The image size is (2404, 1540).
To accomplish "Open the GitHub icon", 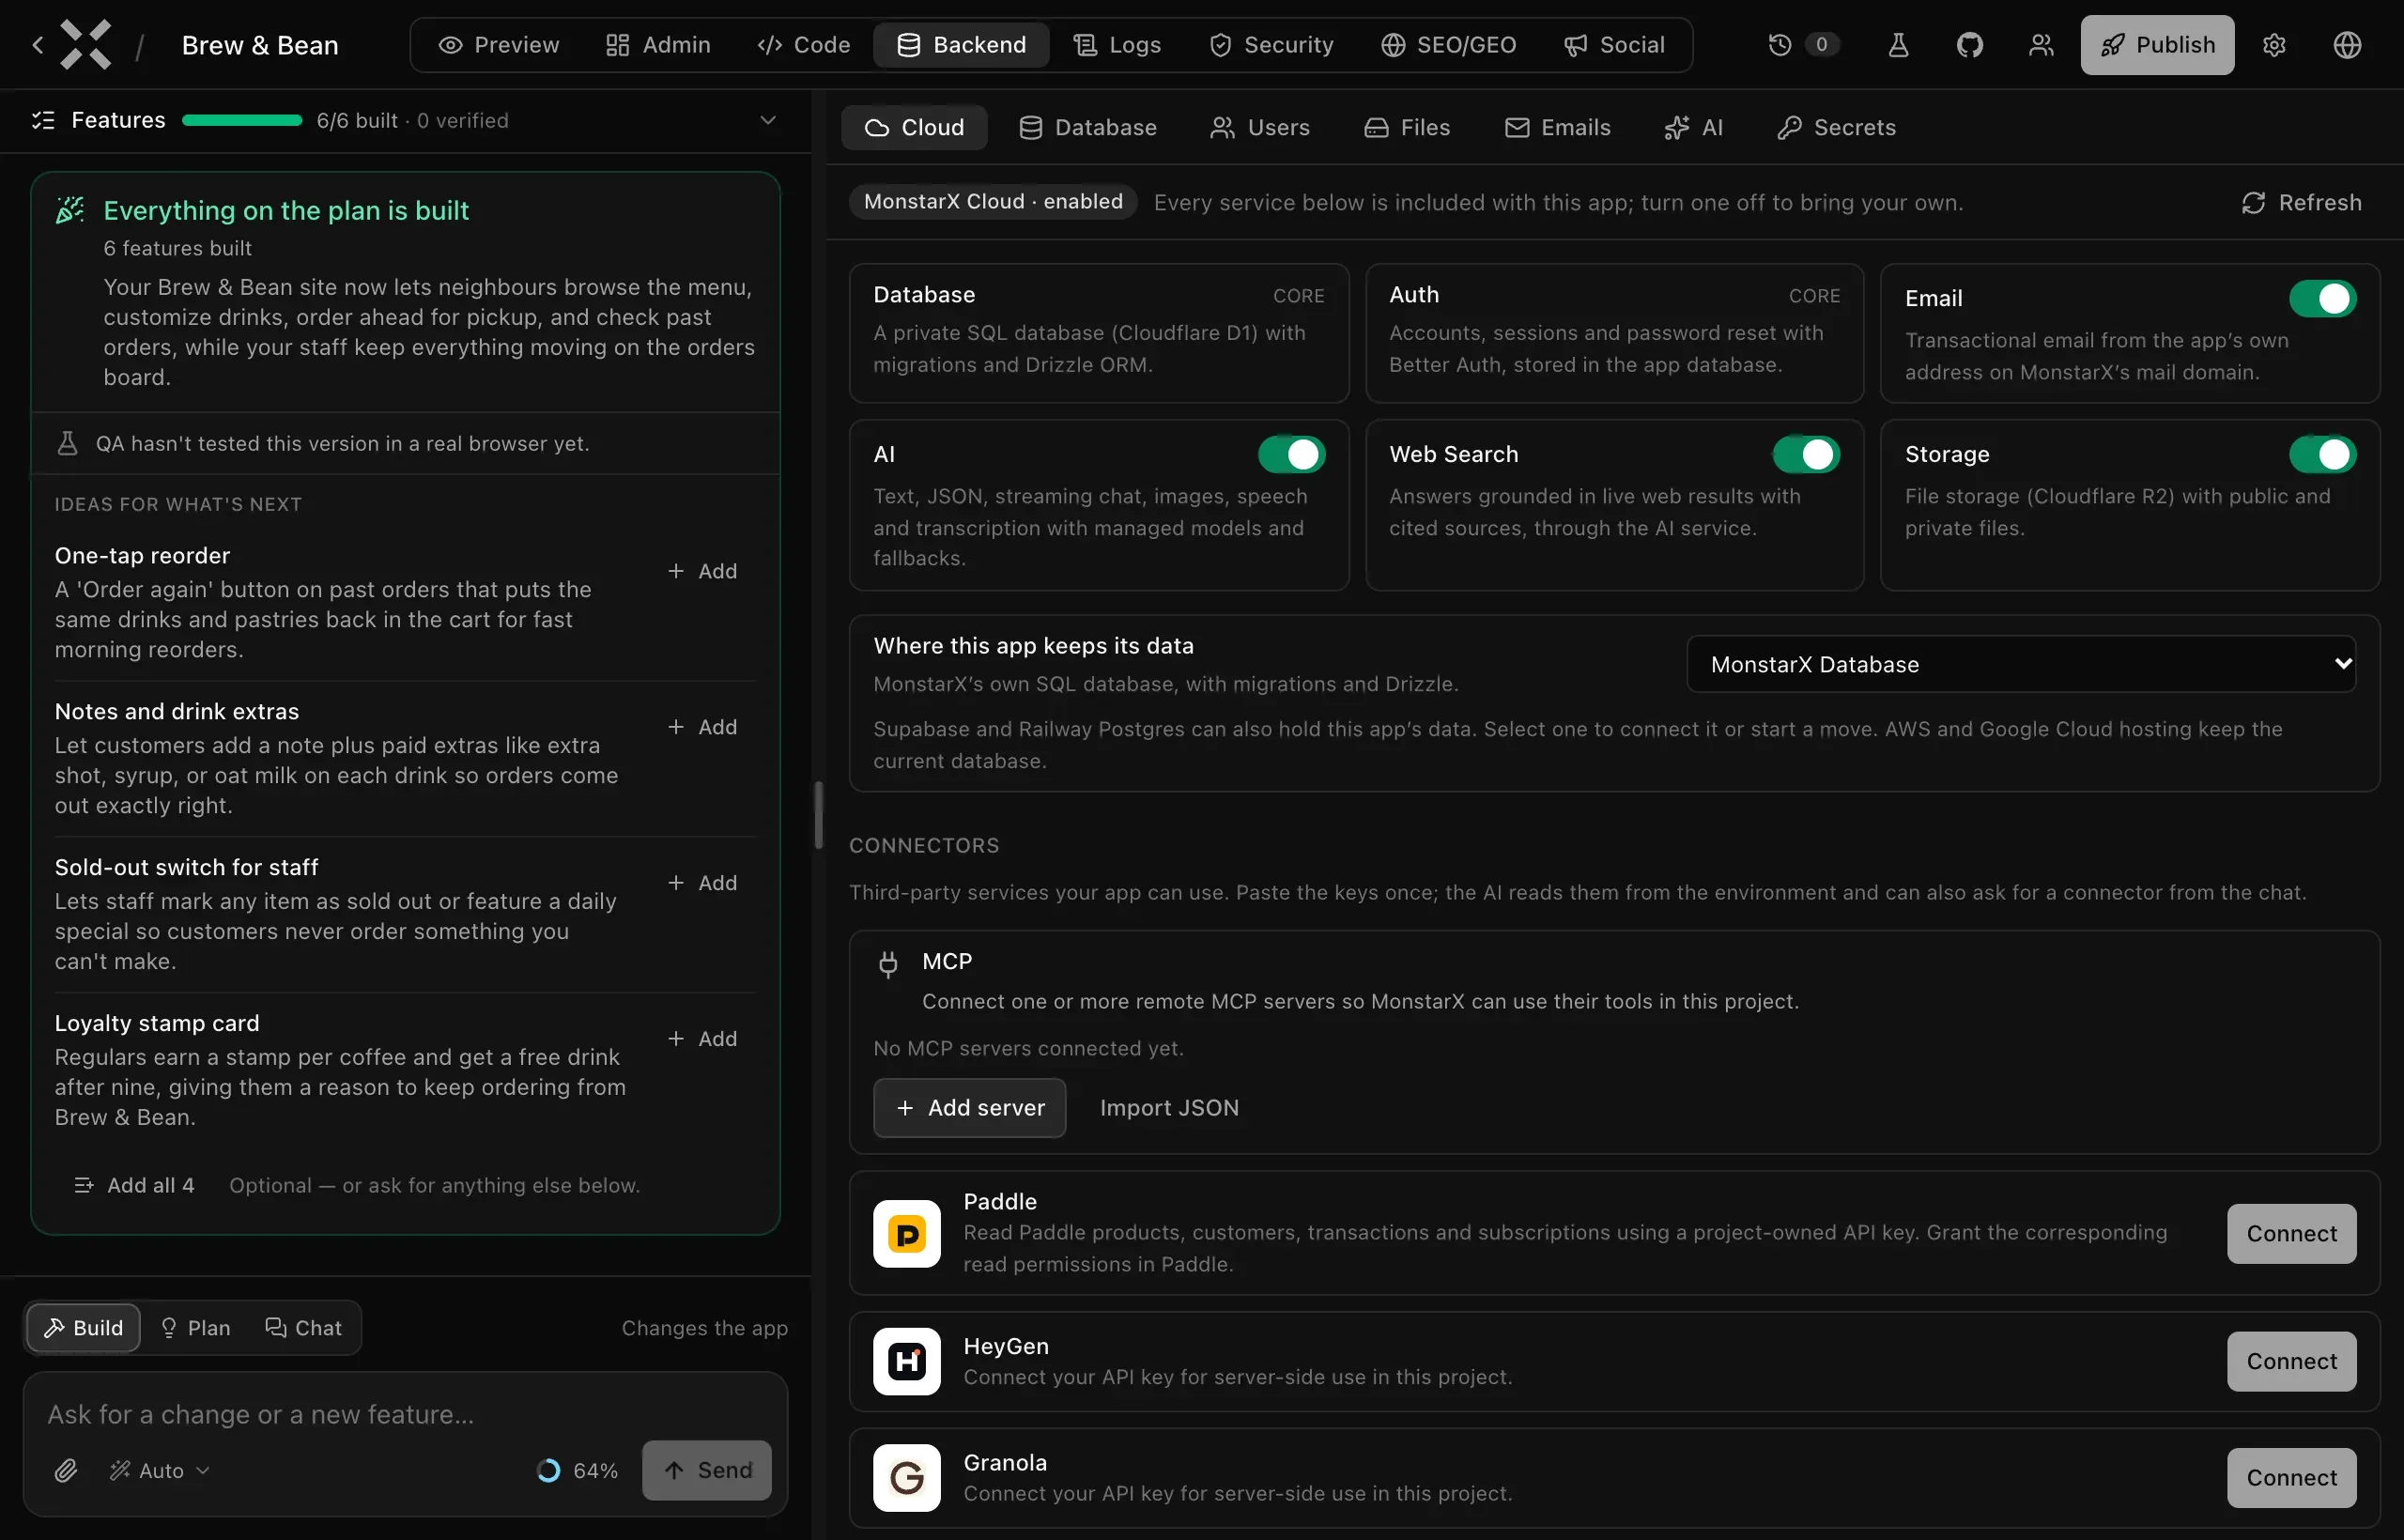I will pos(1969,45).
